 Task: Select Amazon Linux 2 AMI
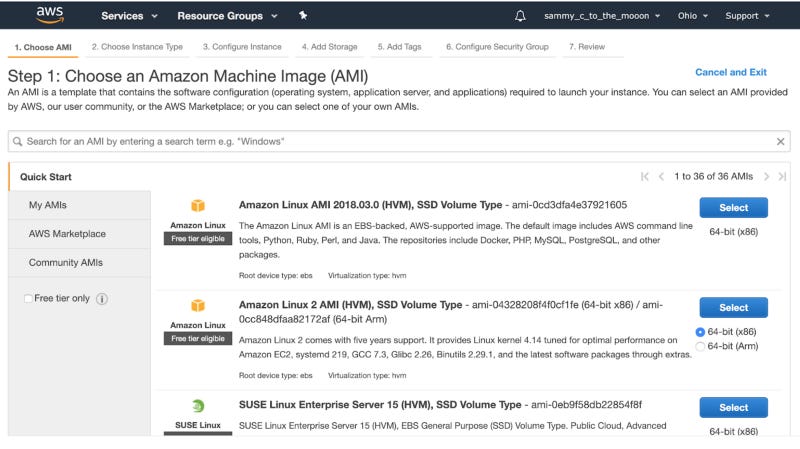click(733, 308)
